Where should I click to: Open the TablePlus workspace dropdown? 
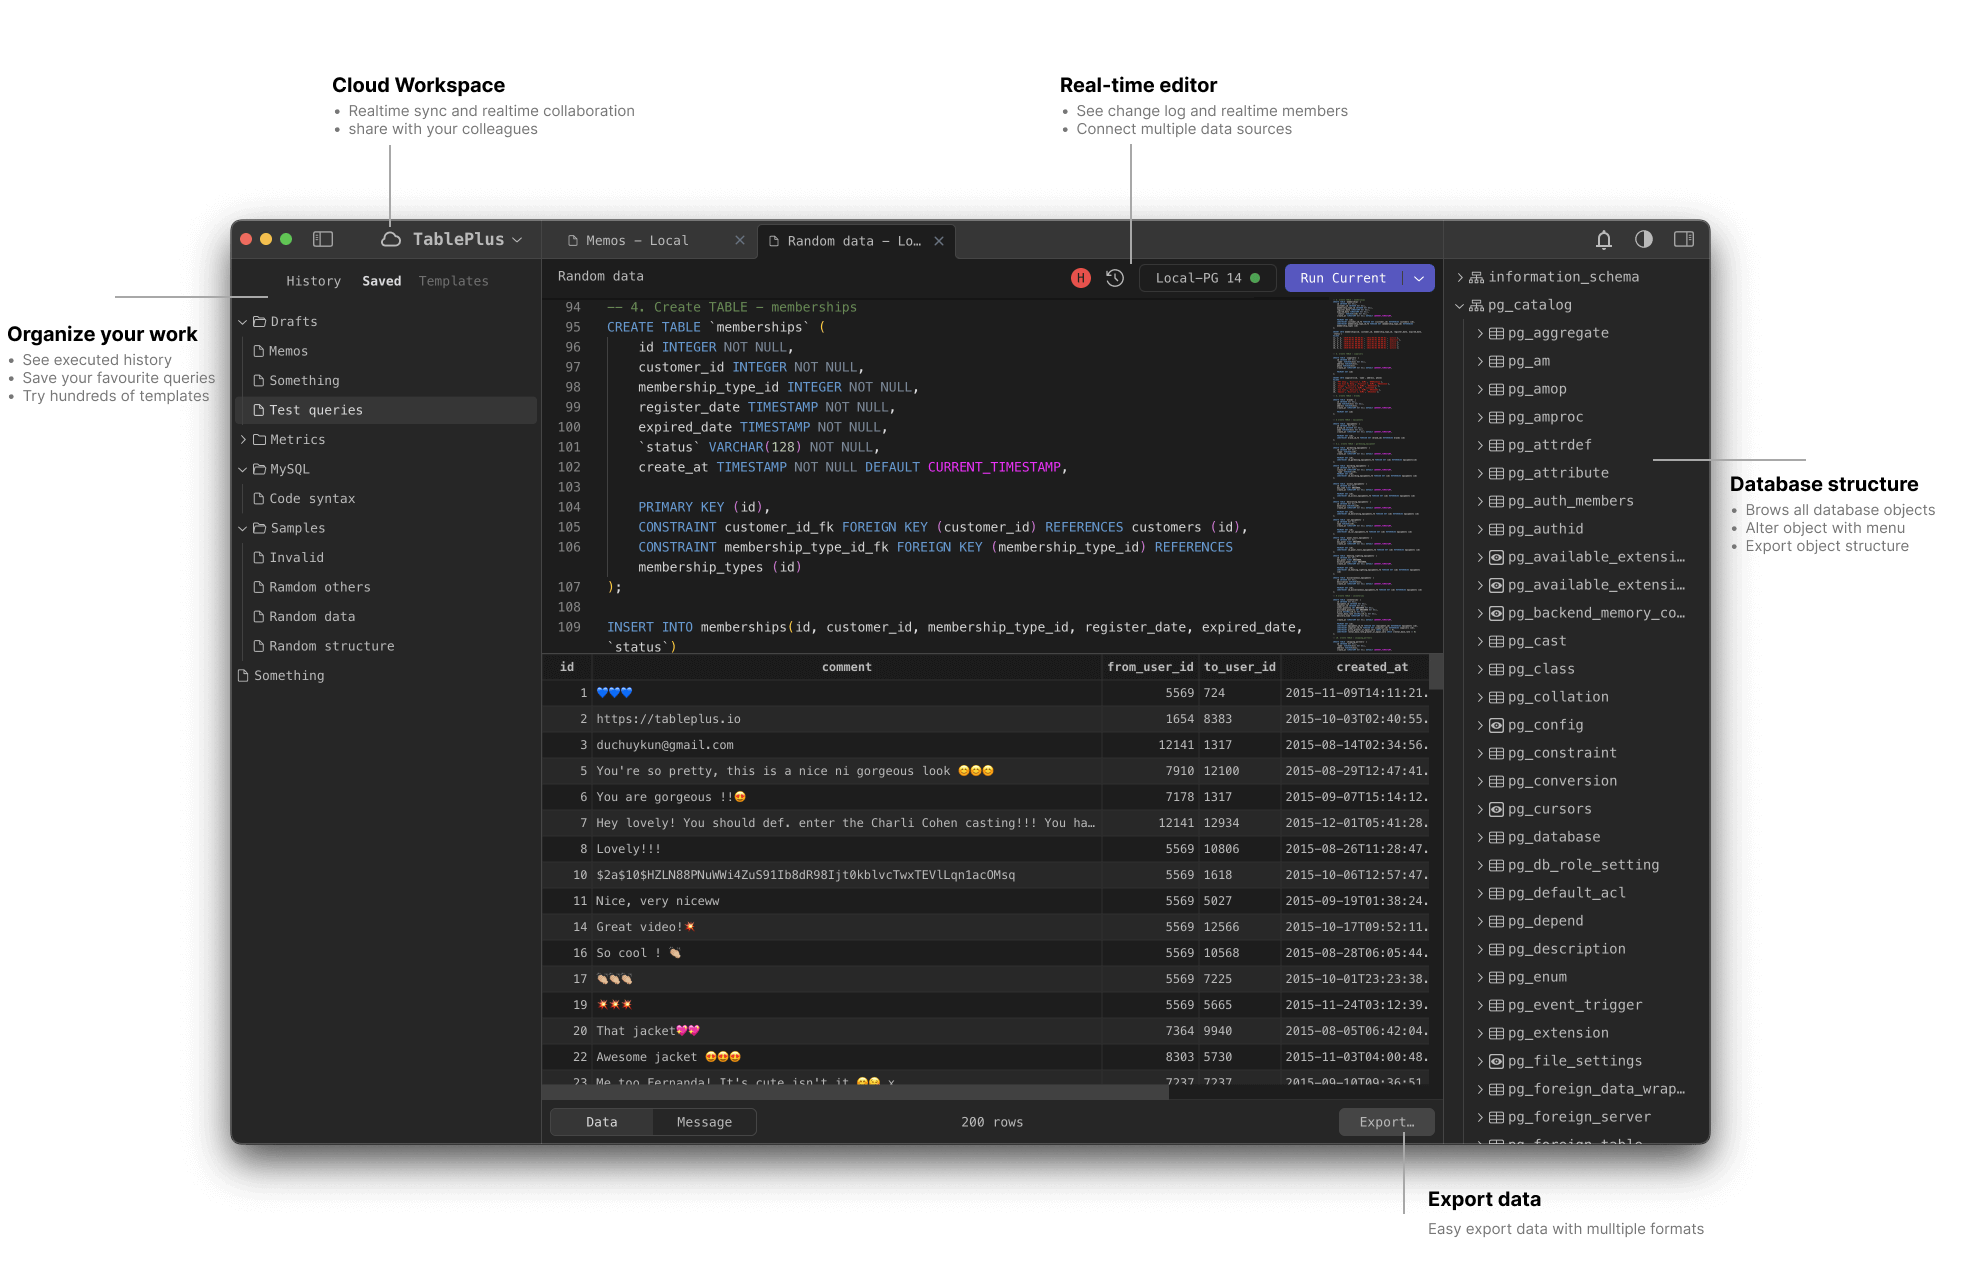tap(517, 240)
